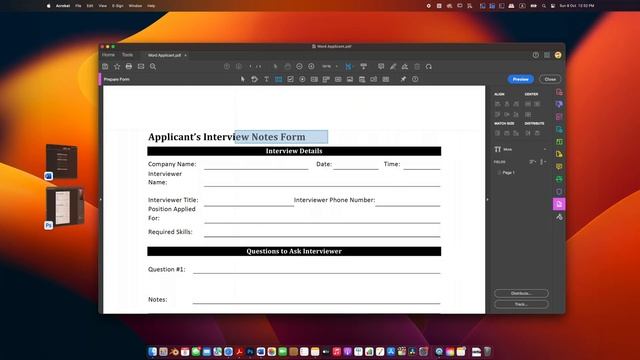Screen dimensions: 640x360
Task: Click highlighted Prepare Form rail icon
Action: (x=559, y=204)
